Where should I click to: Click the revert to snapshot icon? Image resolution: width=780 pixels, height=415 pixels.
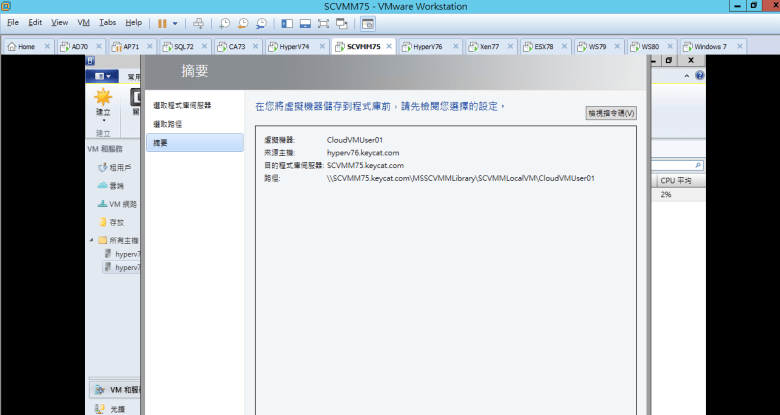click(x=243, y=22)
